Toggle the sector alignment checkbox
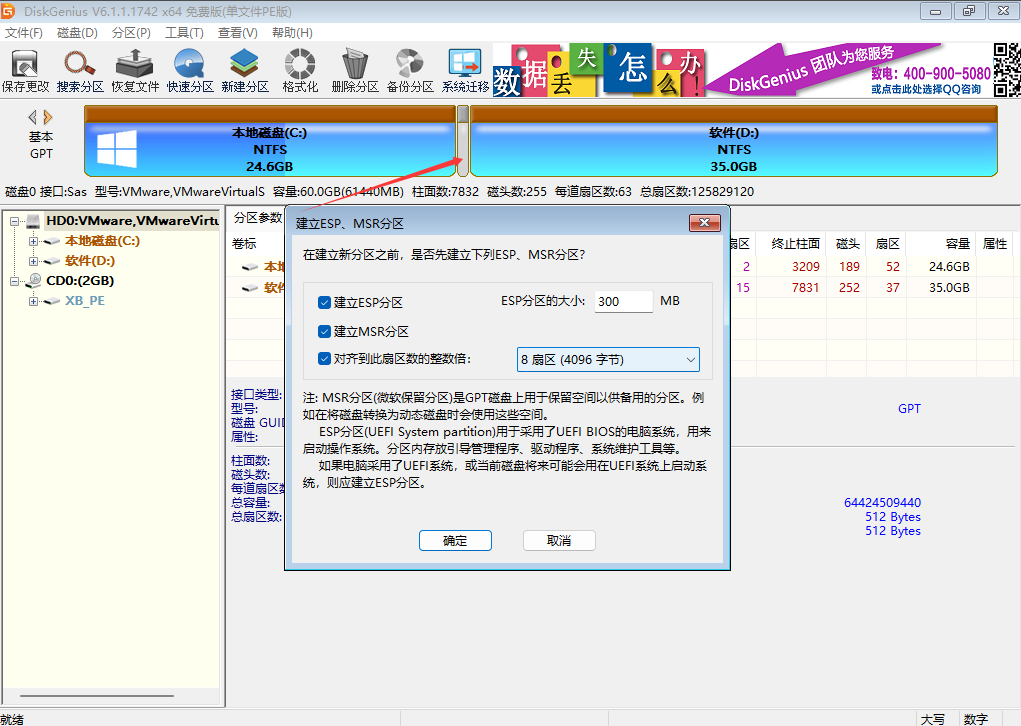The width and height of the screenshot is (1021, 726). (325, 358)
